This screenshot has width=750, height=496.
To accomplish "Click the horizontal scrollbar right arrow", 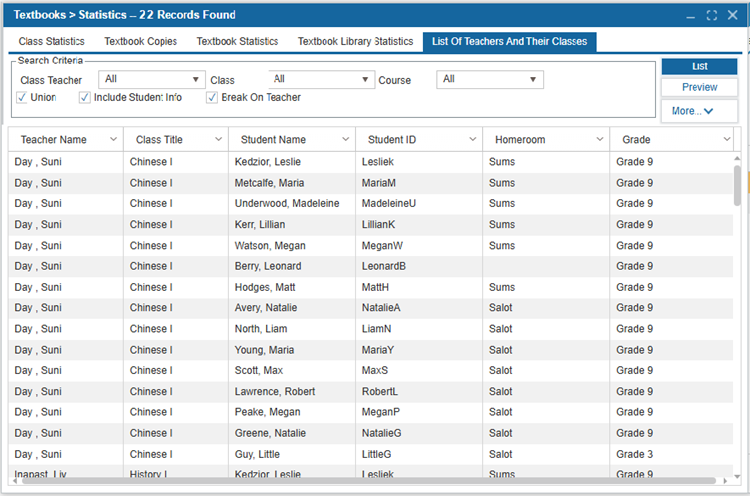I will tap(725, 481).
